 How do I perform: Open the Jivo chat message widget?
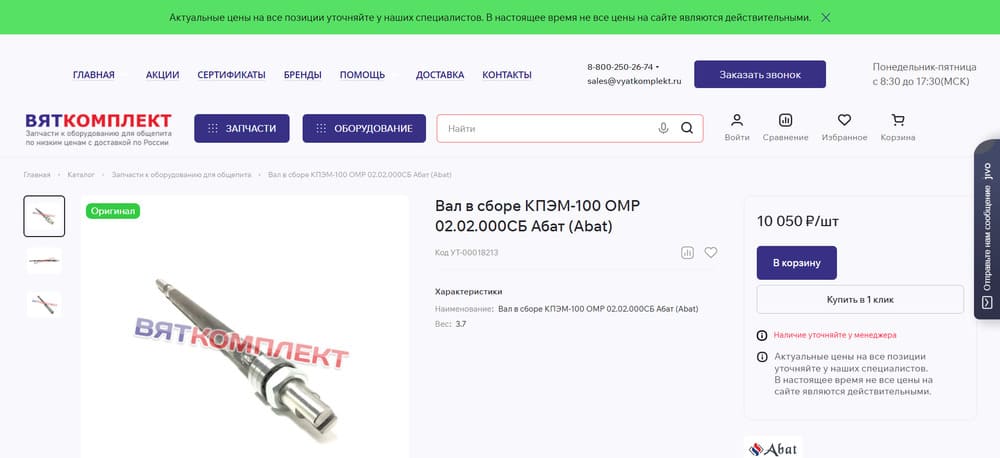(987, 229)
